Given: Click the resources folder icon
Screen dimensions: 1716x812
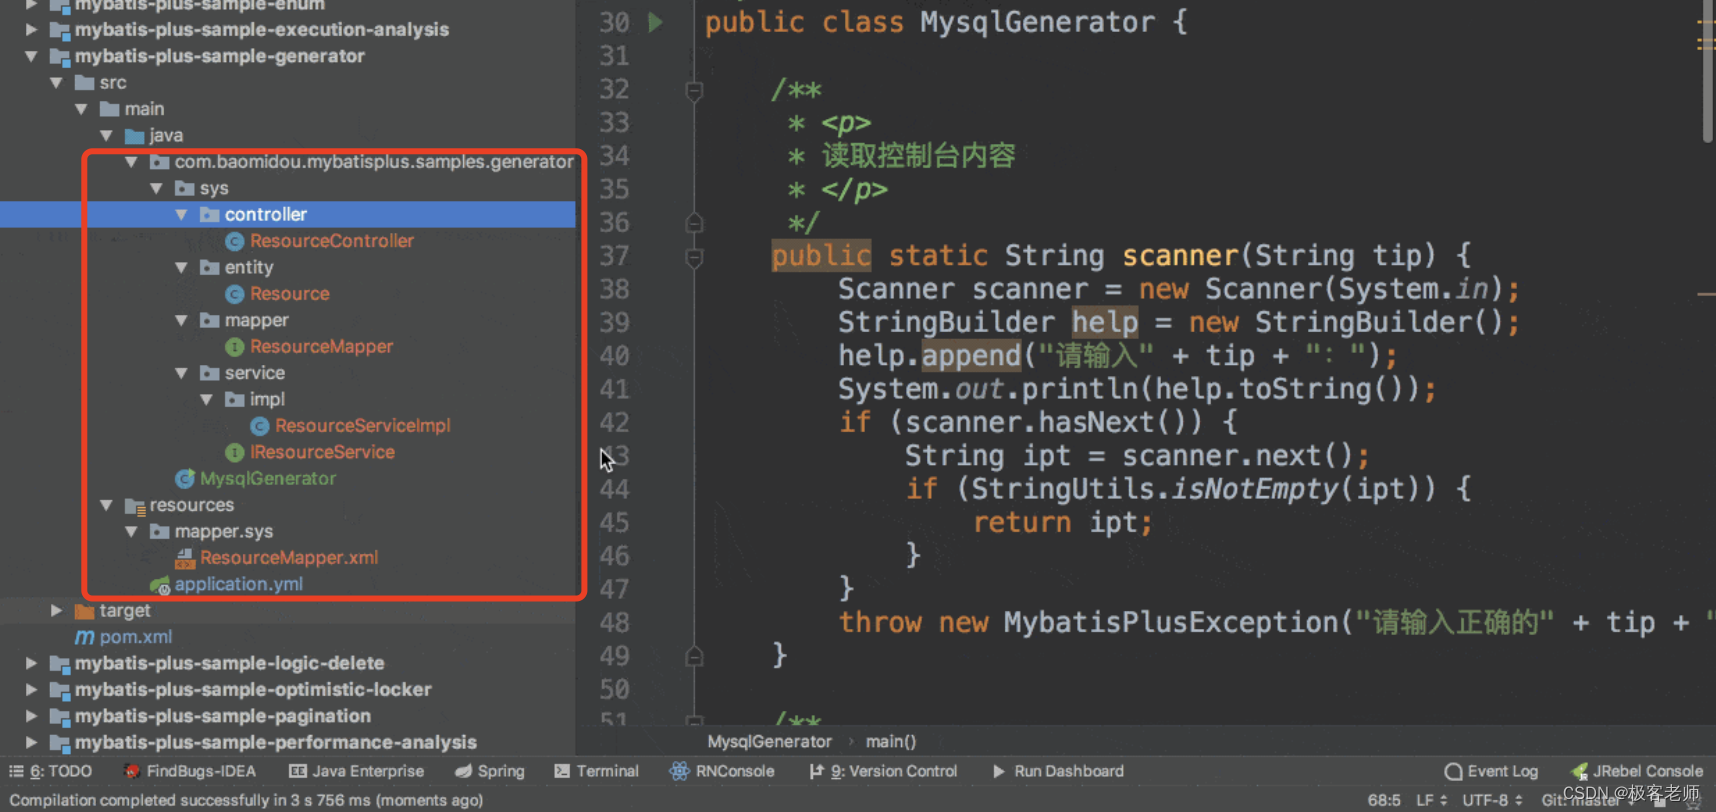Looking at the screenshot, I should 135,506.
